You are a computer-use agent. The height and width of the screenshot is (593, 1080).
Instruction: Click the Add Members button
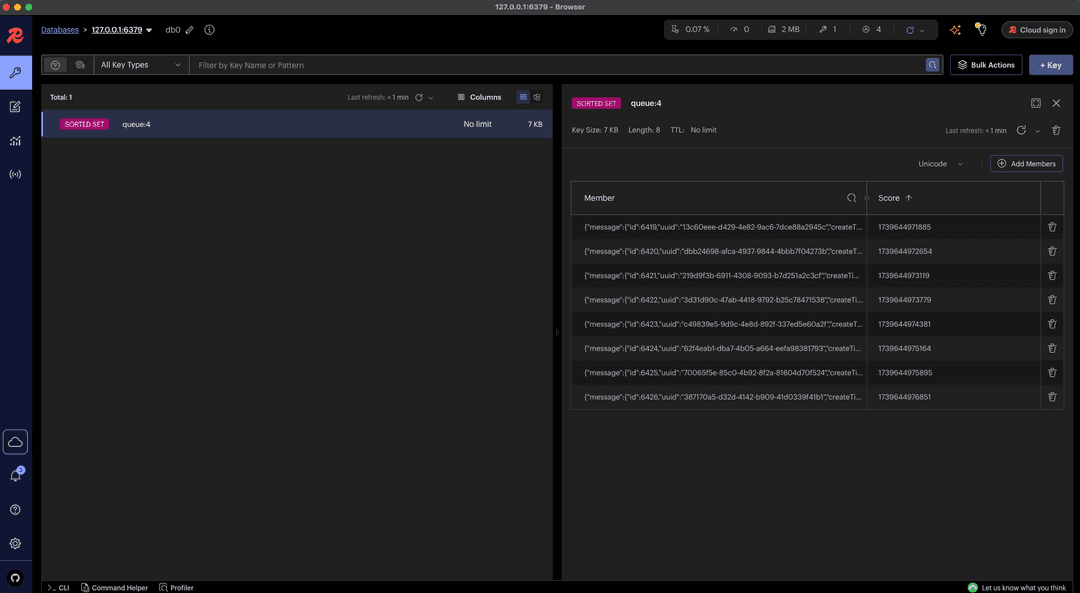coord(1026,164)
